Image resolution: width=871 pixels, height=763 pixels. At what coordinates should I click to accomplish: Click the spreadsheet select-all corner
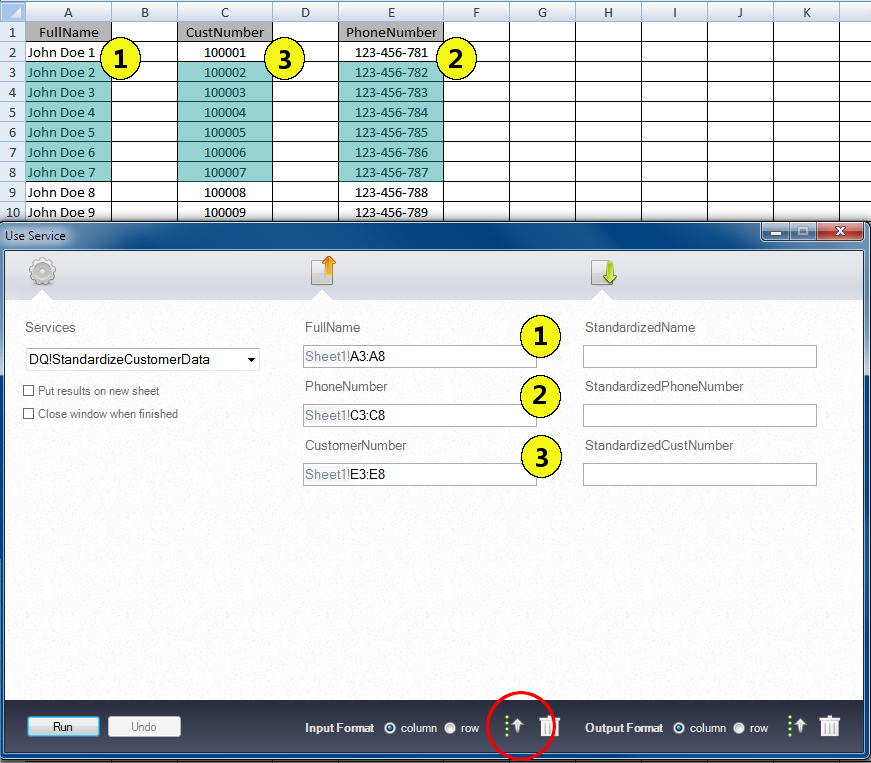tap(13, 12)
